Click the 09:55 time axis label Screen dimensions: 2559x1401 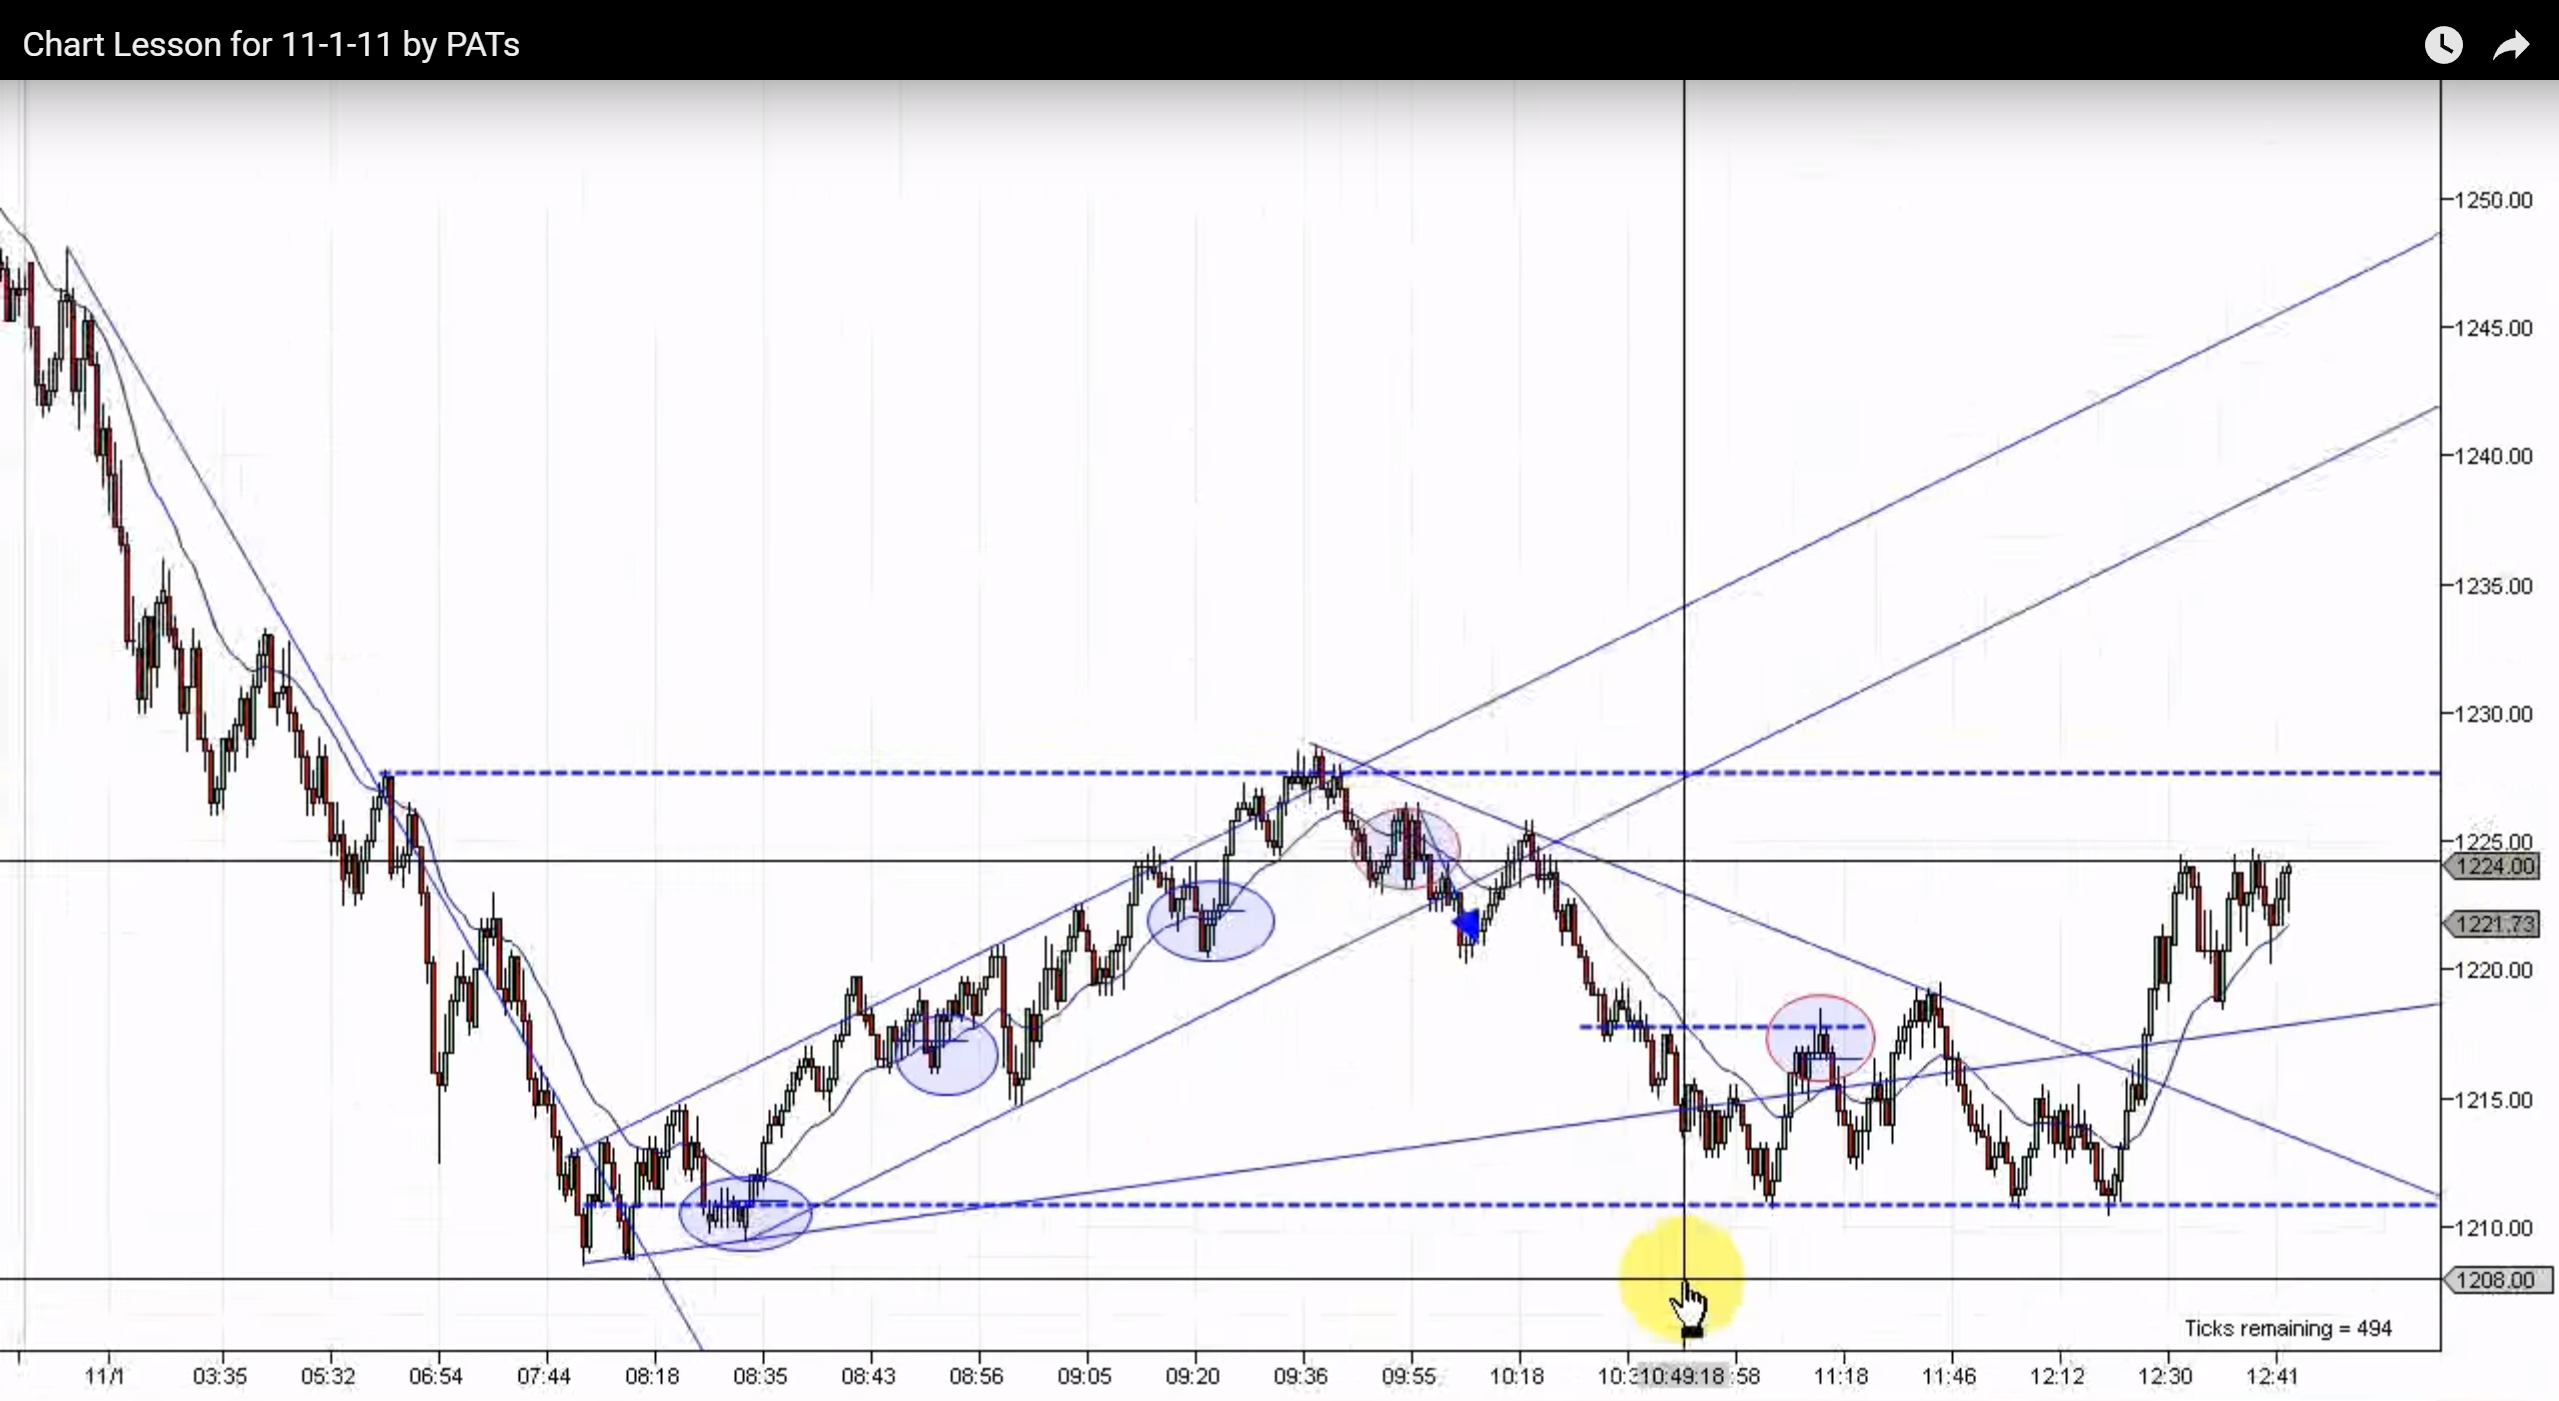[1409, 1376]
